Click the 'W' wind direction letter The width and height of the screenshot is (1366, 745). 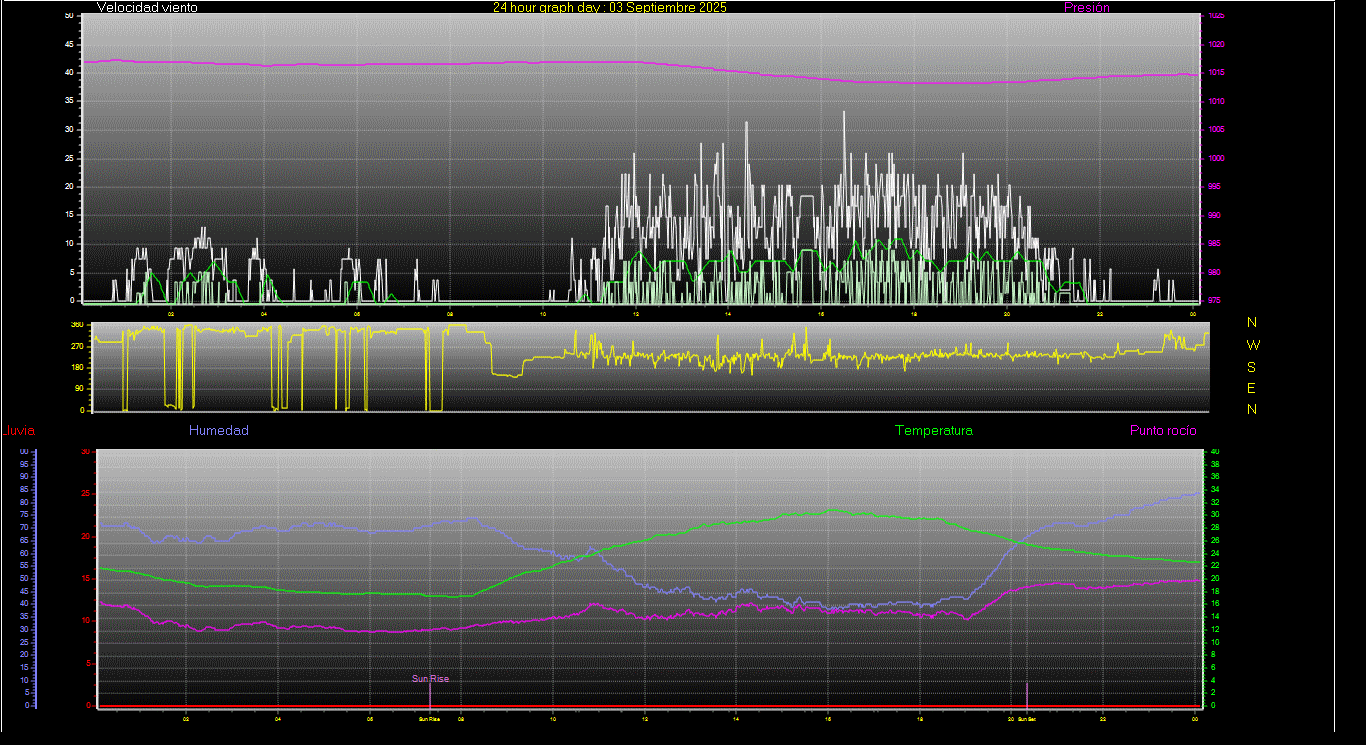[1254, 345]
